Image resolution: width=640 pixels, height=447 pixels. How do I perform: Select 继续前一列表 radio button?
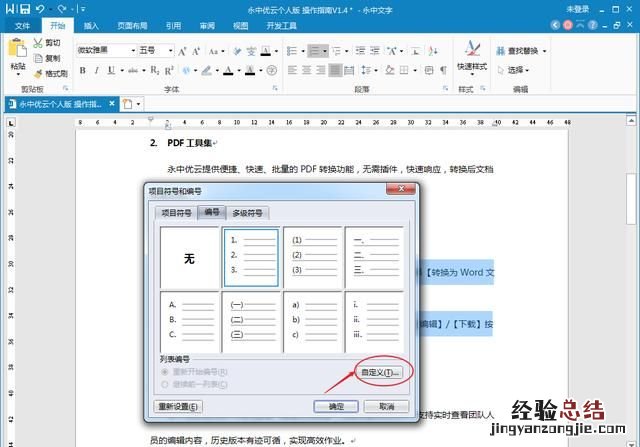click(x=165, y=385)
